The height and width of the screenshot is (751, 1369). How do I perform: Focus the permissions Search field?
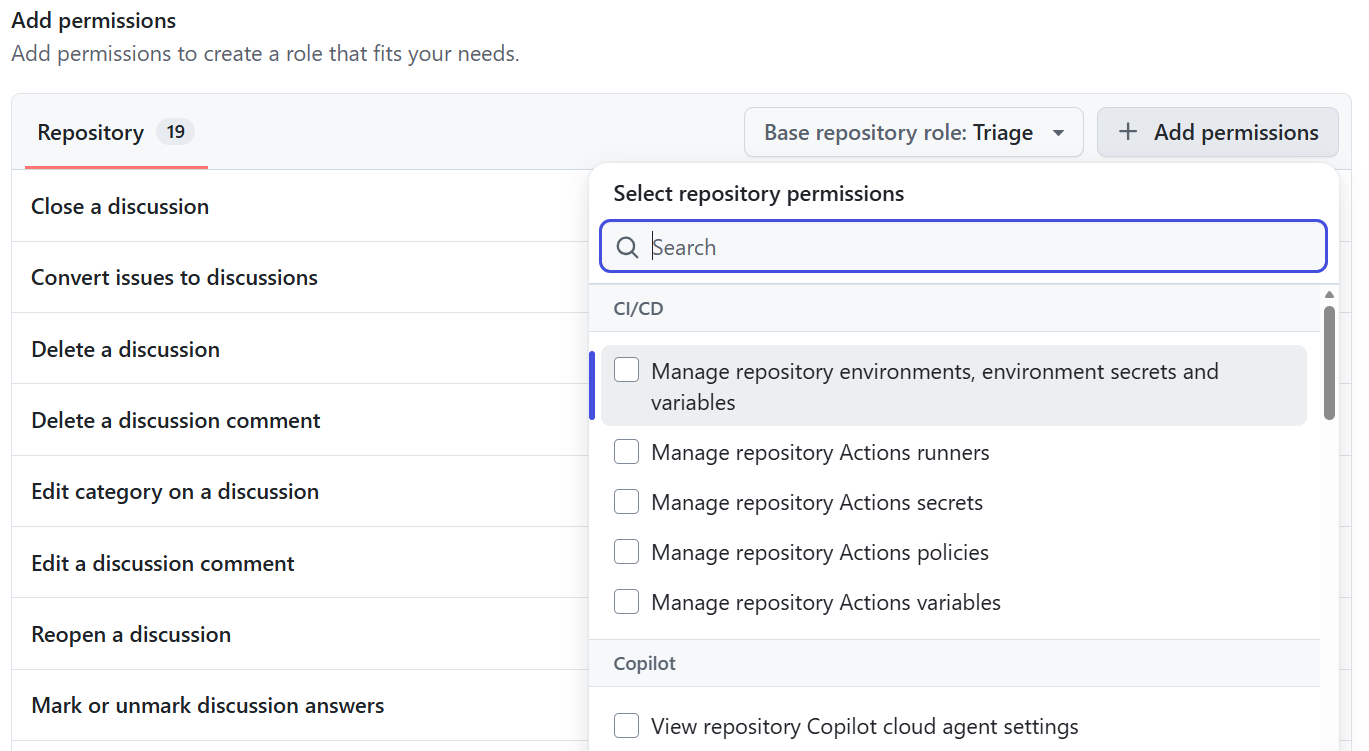[x=963, y=246]
